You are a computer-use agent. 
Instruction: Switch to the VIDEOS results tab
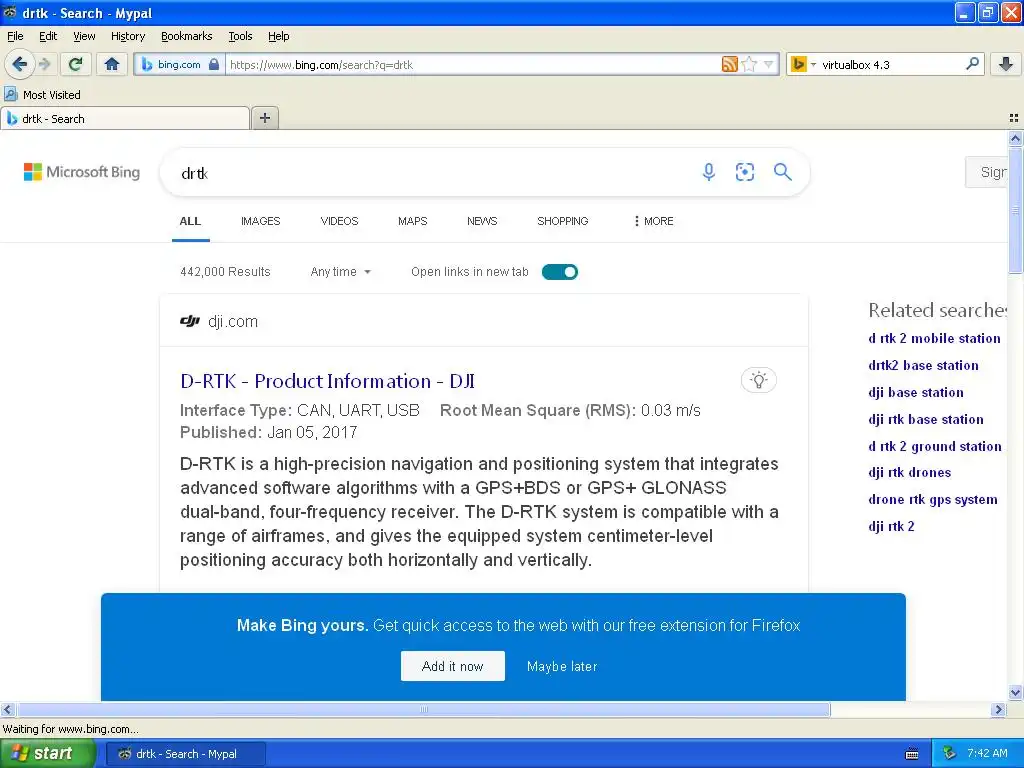pos(340,221)
